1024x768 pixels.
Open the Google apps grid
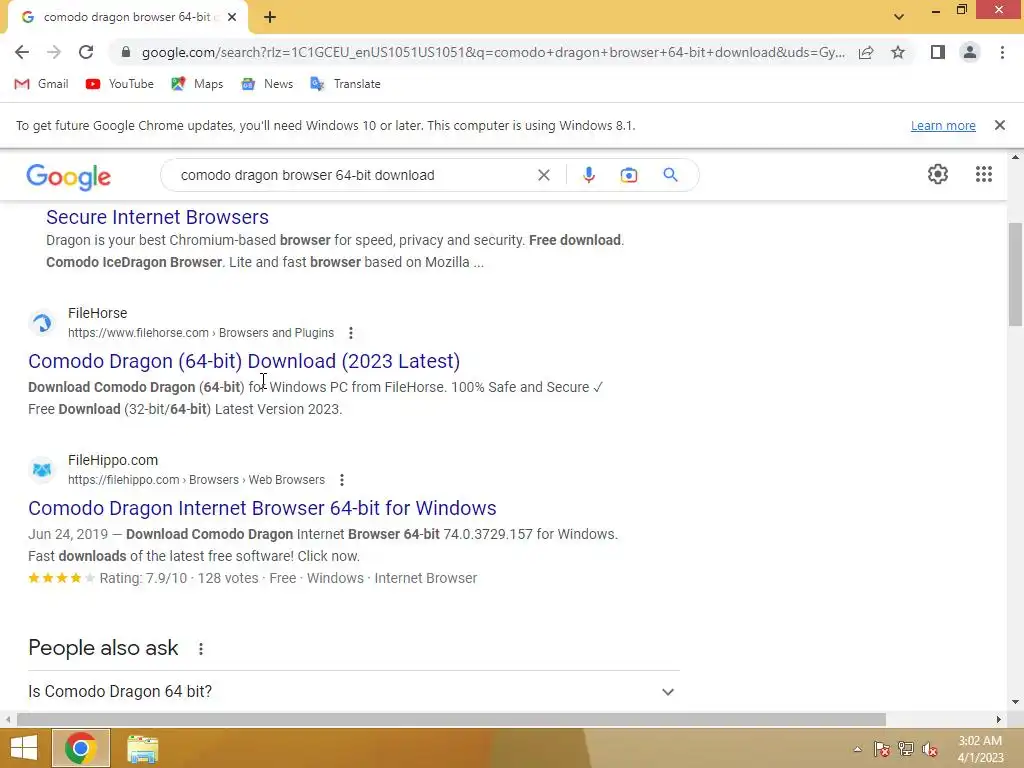(x=984, y=174)
